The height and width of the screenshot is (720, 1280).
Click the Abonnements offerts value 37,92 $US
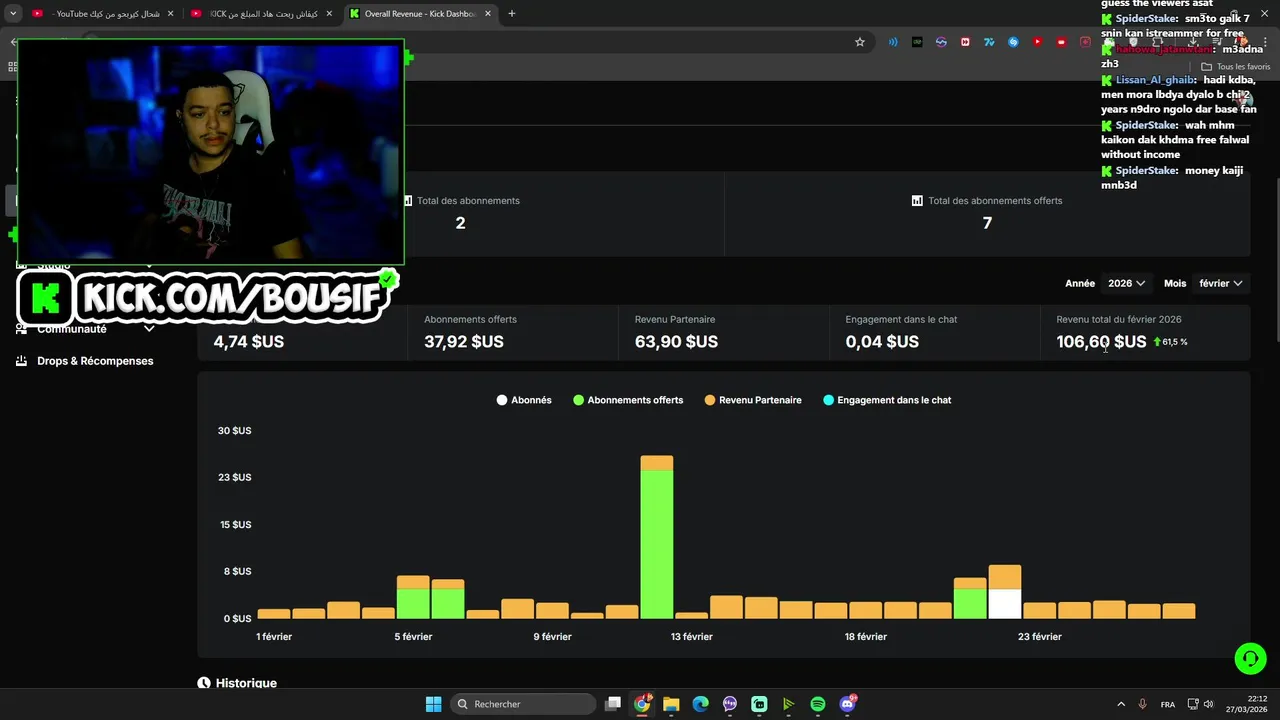(x=464, y=342)
